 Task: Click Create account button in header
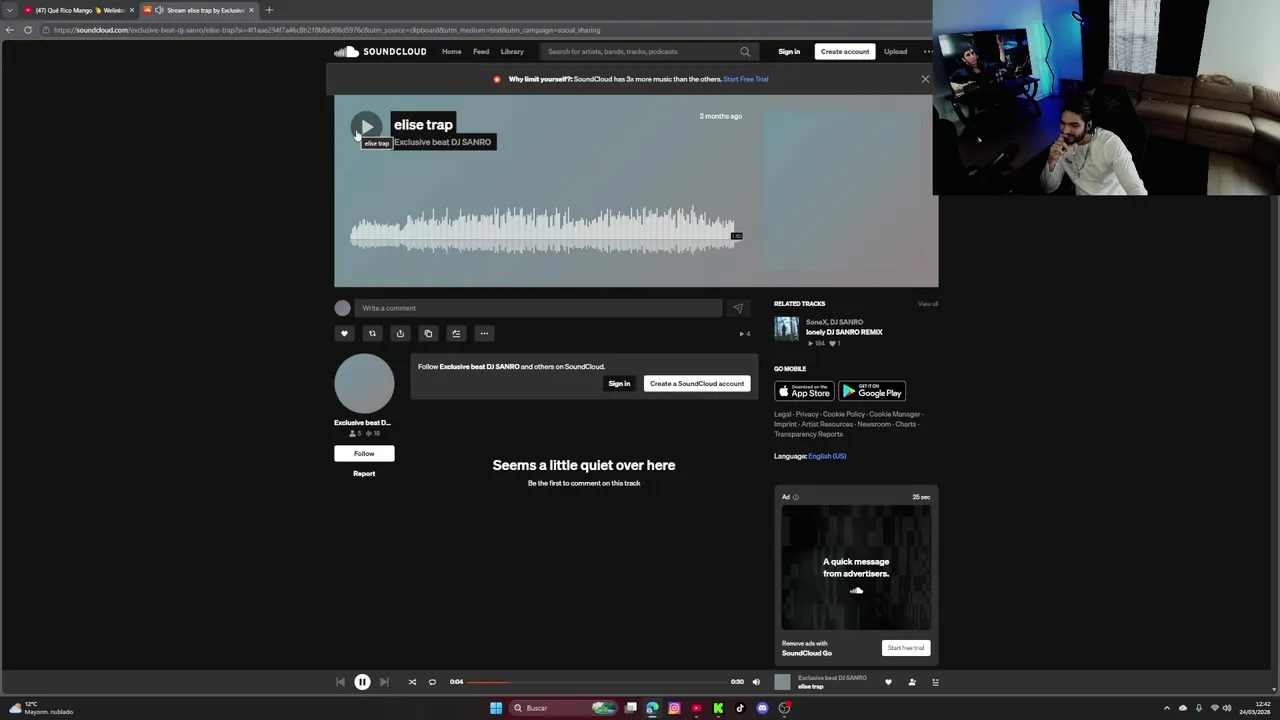tap(845, 52)
